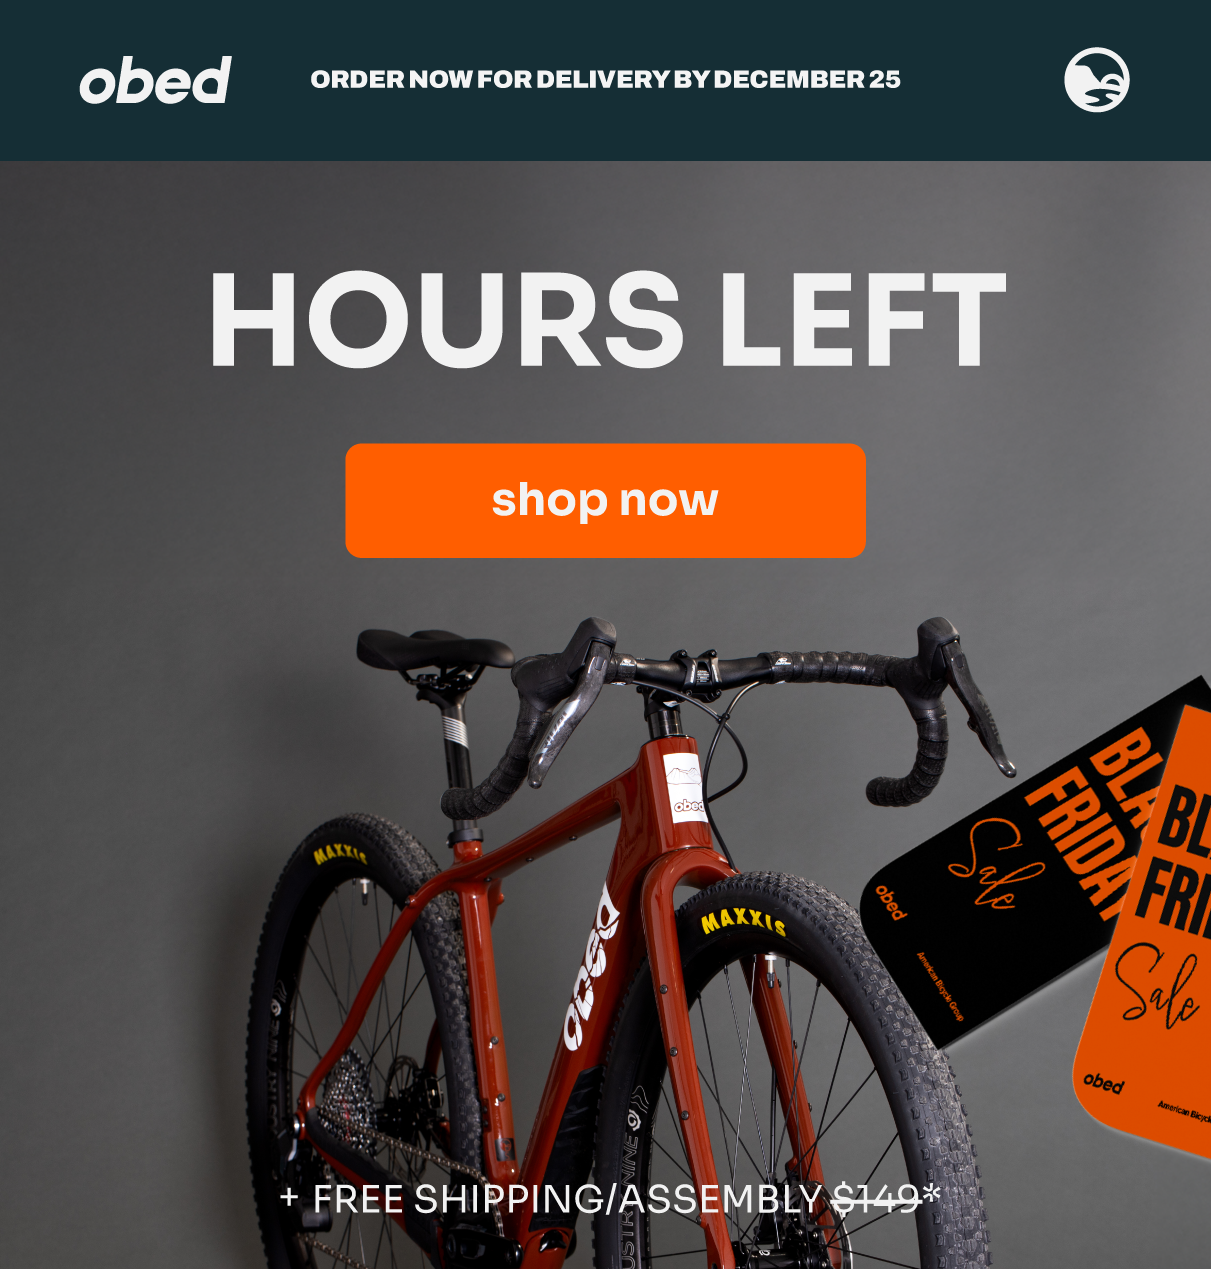Click the HOURS LEFT headline
1211x1269 pixels.
point(606,321)
